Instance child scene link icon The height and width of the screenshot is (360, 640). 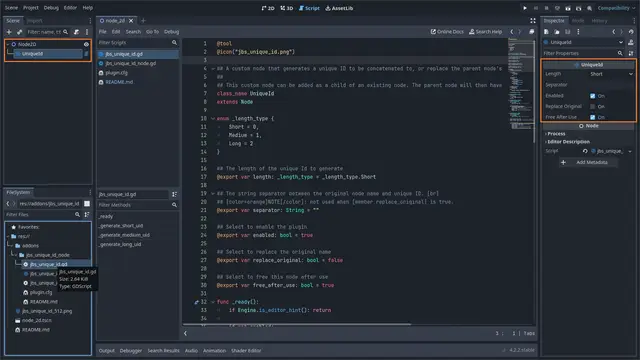(19, 32)
